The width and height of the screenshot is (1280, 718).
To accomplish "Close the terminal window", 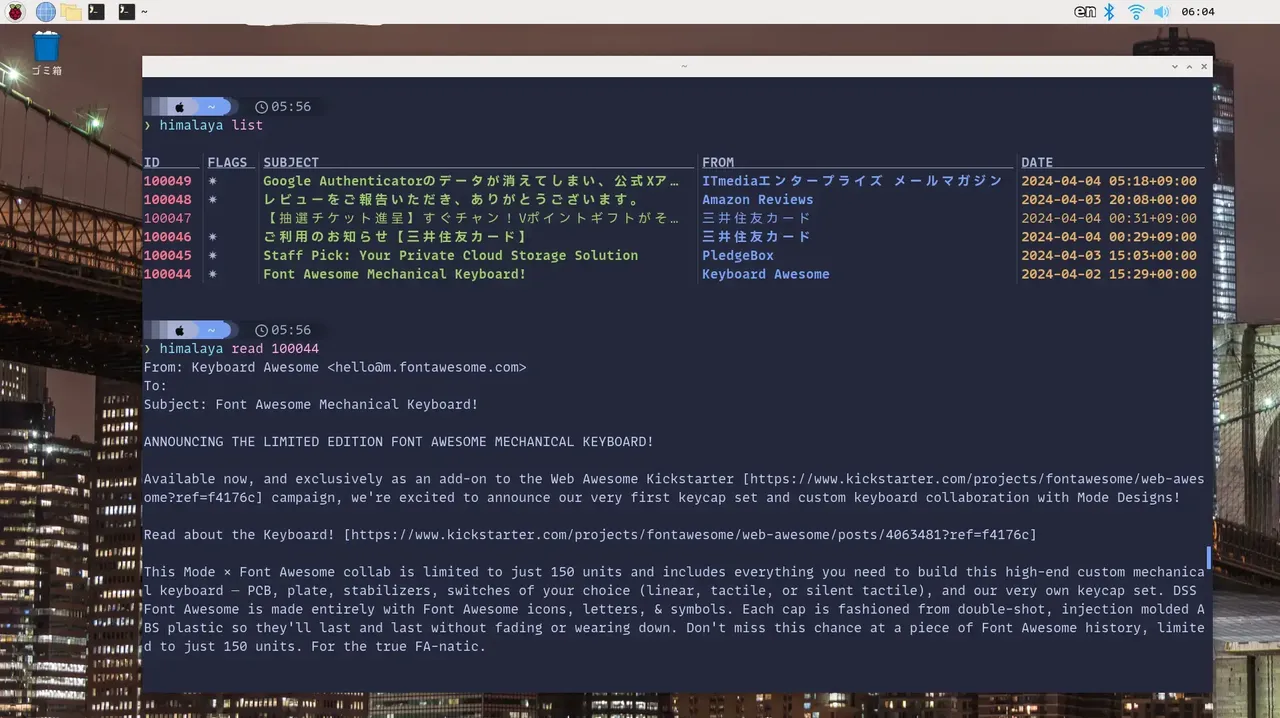I will click(1204, 66).
